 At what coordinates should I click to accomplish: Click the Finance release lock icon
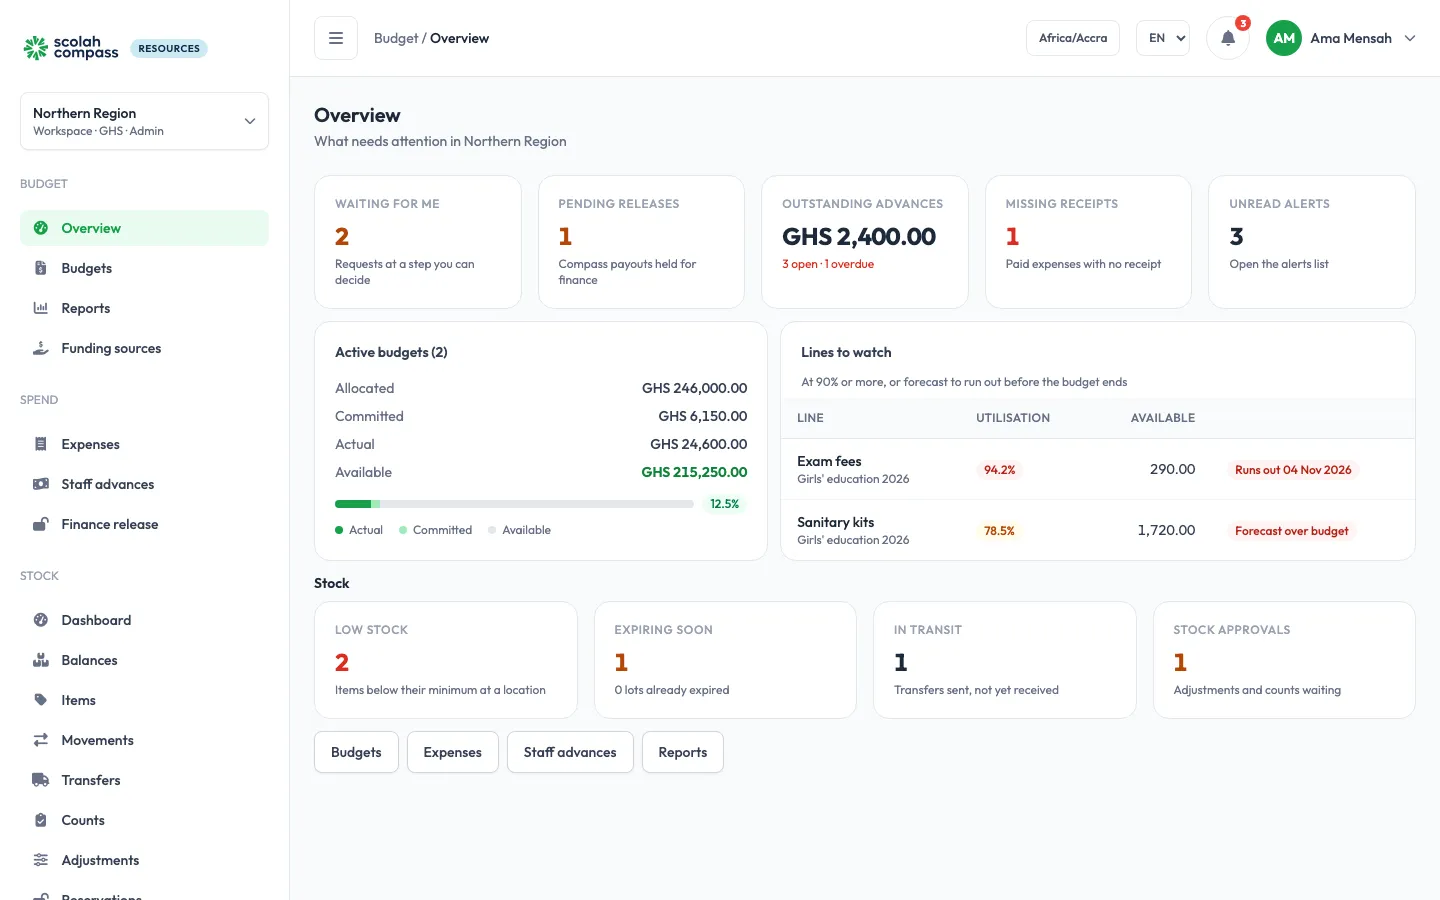tap(41, 524)
